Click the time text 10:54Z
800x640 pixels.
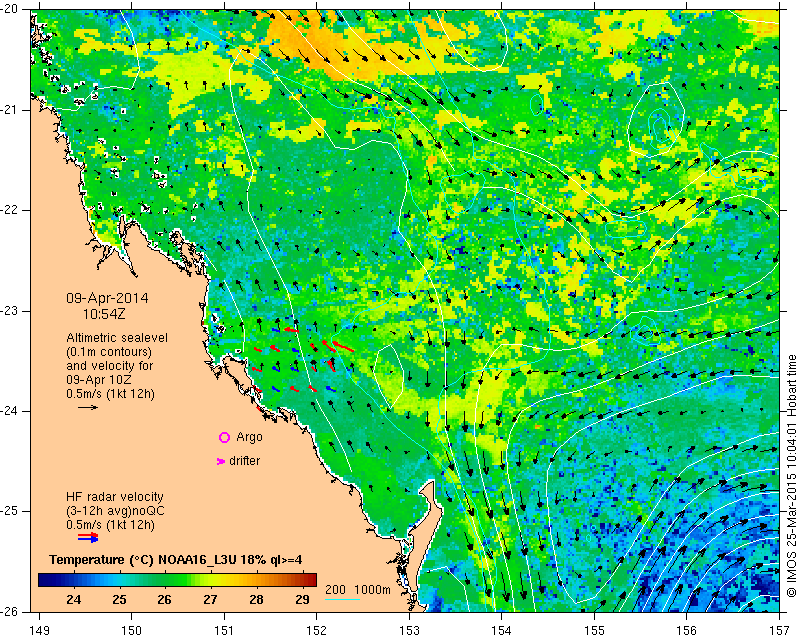104,314
